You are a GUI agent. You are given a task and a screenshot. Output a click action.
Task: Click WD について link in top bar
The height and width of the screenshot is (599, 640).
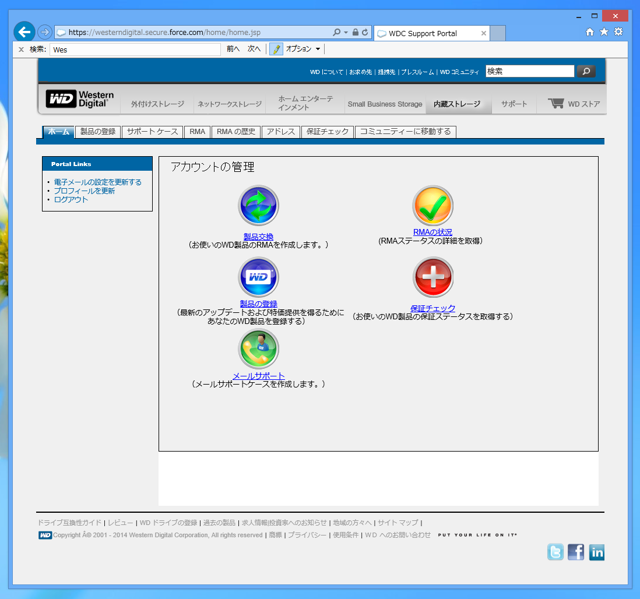point(327,72)
